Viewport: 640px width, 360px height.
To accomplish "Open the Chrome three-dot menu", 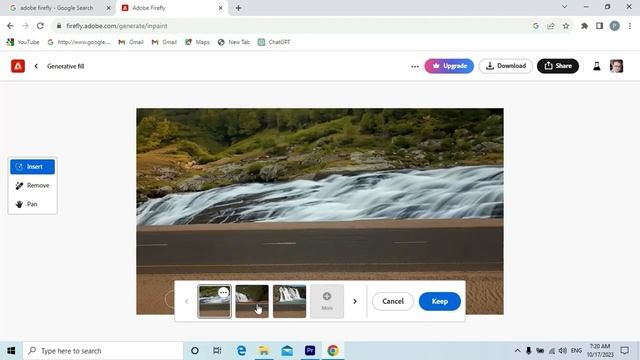I will pos(630,26).
